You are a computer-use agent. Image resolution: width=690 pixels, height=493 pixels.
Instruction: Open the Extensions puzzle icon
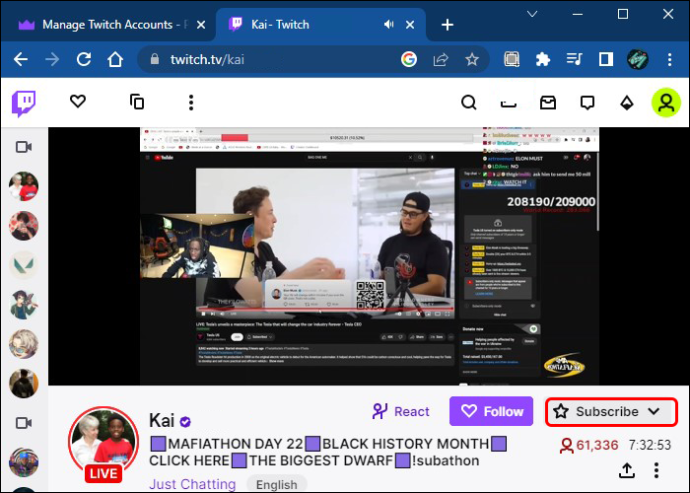[543, 59]
